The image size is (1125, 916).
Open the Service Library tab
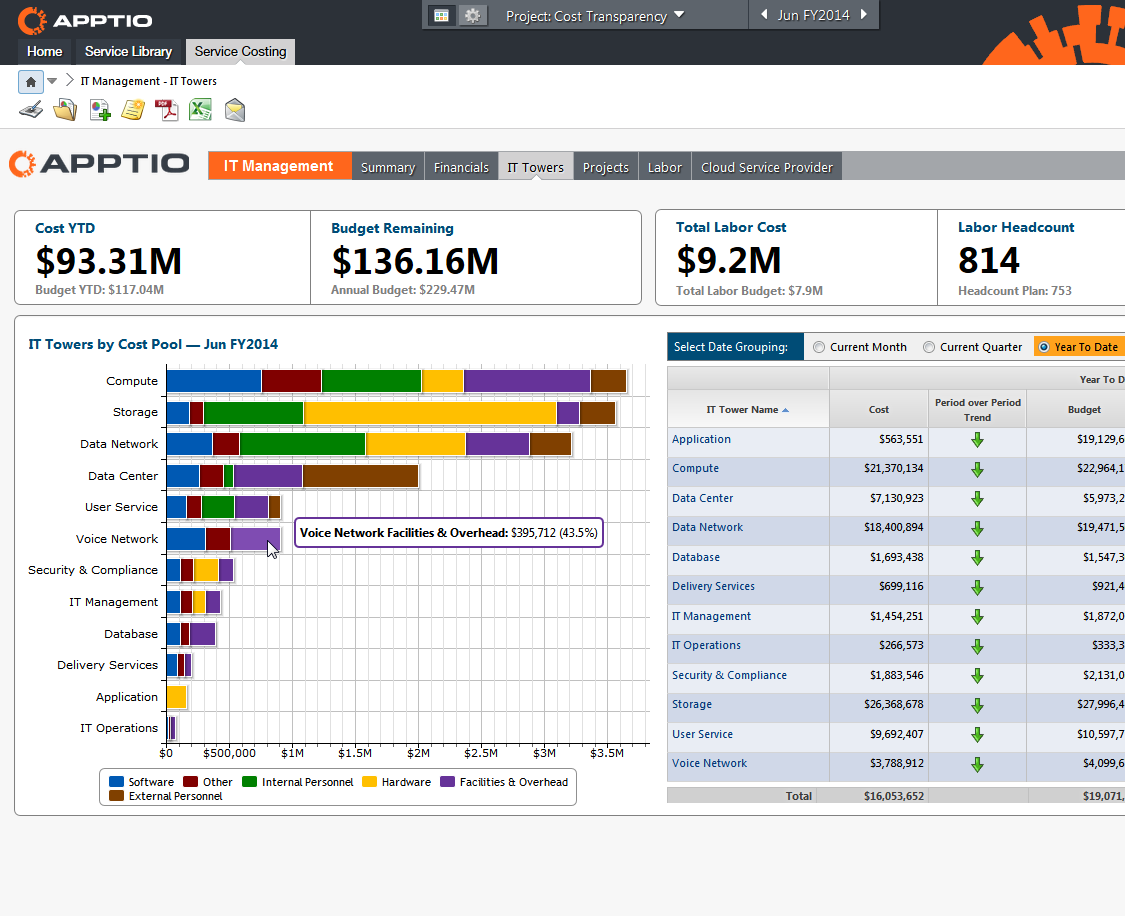[x=128, y=52]
